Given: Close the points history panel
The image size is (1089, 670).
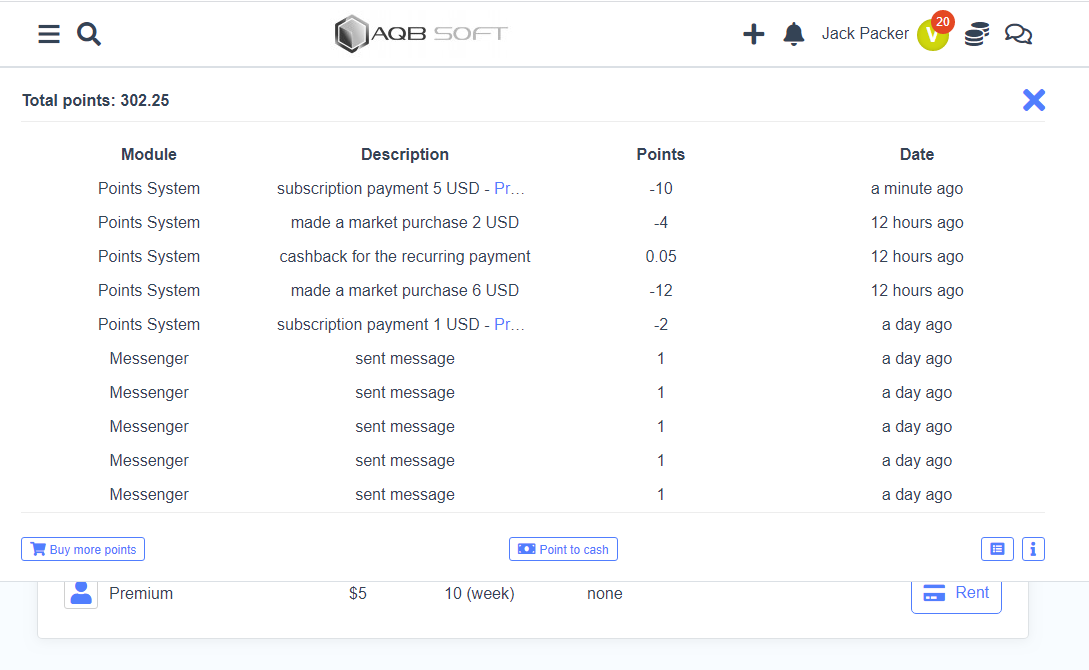Looking at the screenshot, I should [1033, 100].
